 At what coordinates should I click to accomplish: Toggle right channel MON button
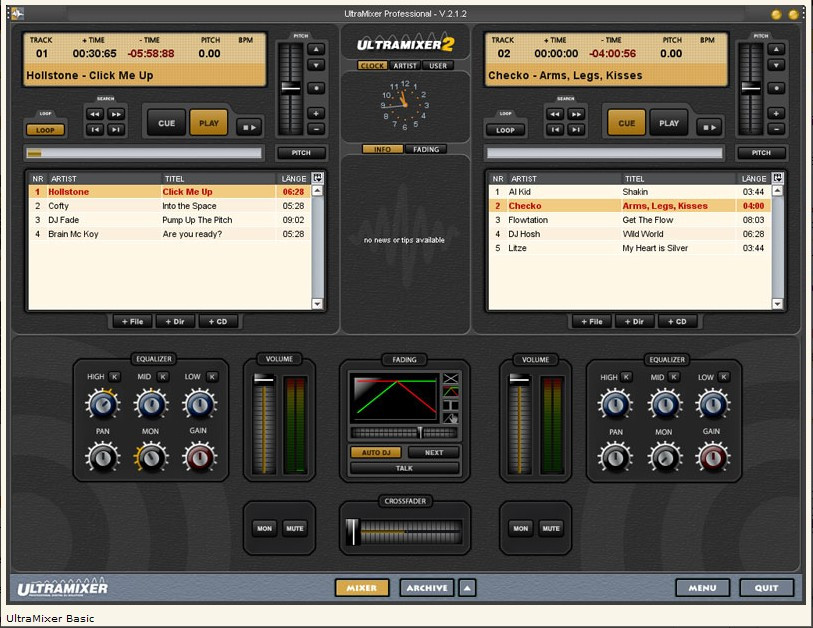tap(521, 528)
